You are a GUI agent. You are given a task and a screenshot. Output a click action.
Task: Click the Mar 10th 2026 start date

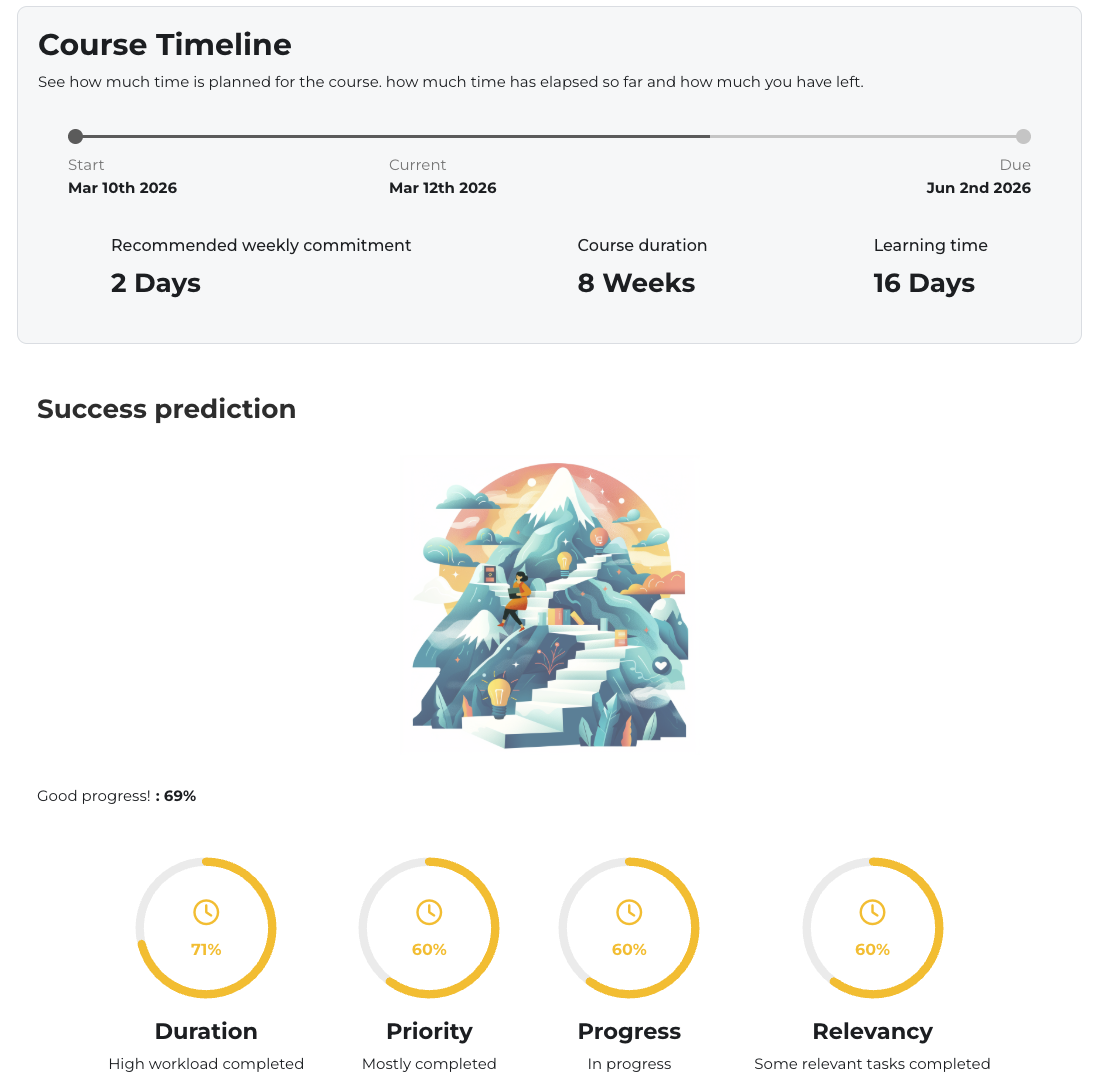pyautogui.click(x=122, y=188)
